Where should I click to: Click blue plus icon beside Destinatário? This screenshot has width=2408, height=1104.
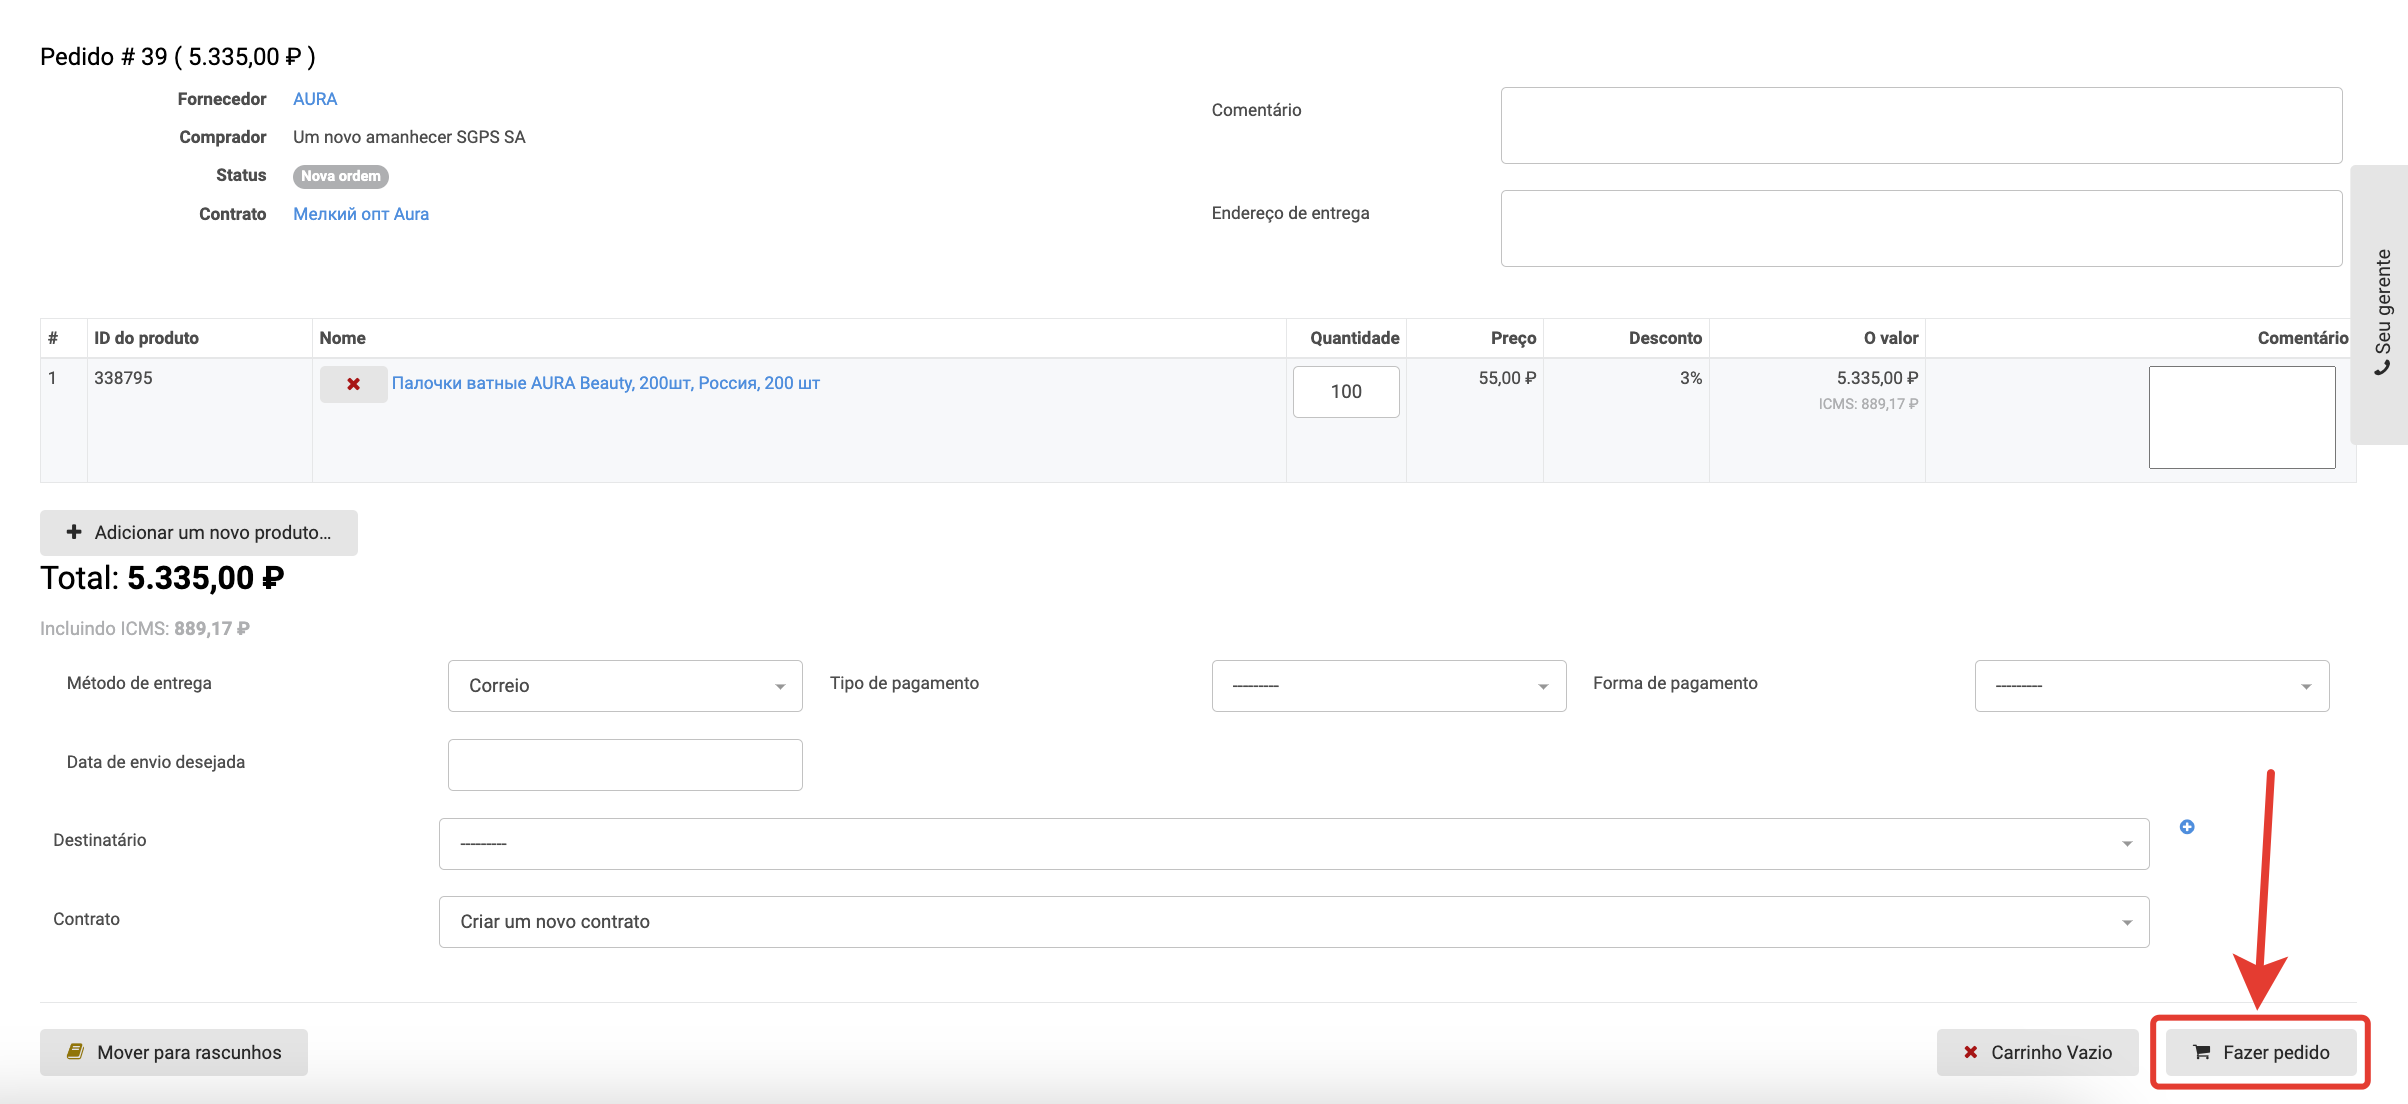pos(2187,827)
